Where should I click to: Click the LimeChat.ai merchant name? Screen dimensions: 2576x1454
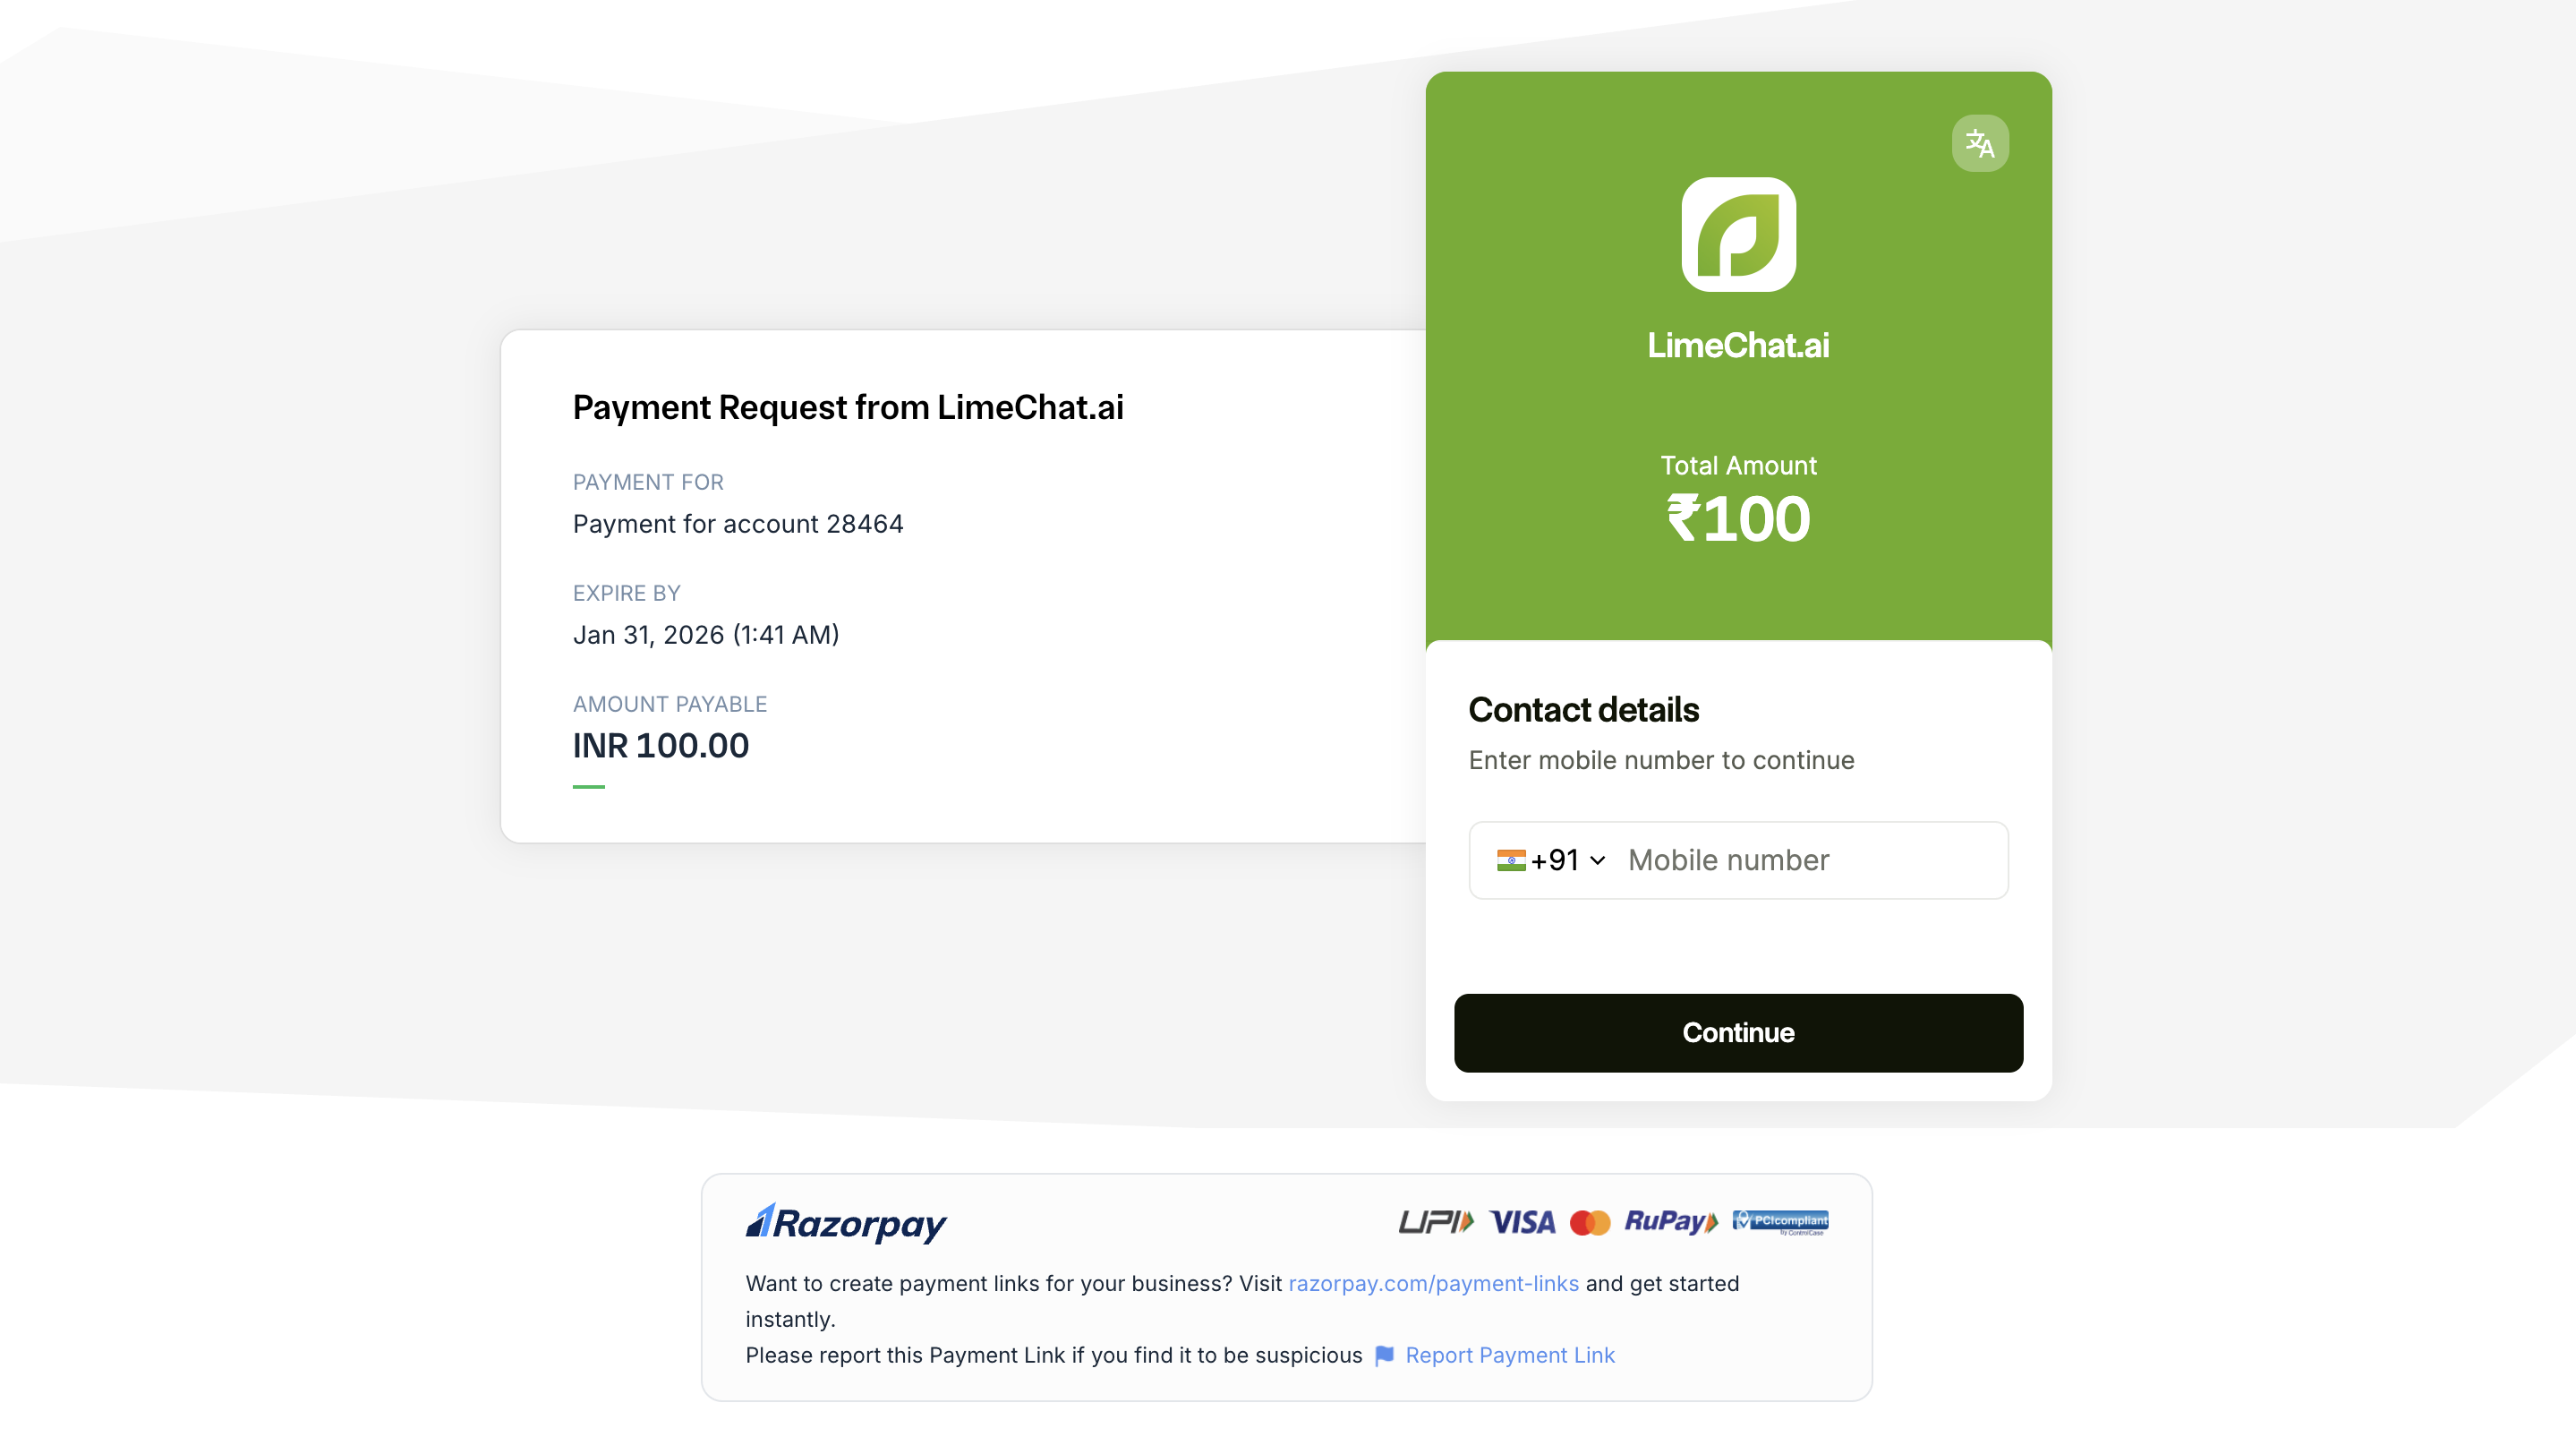point(1738,345)
